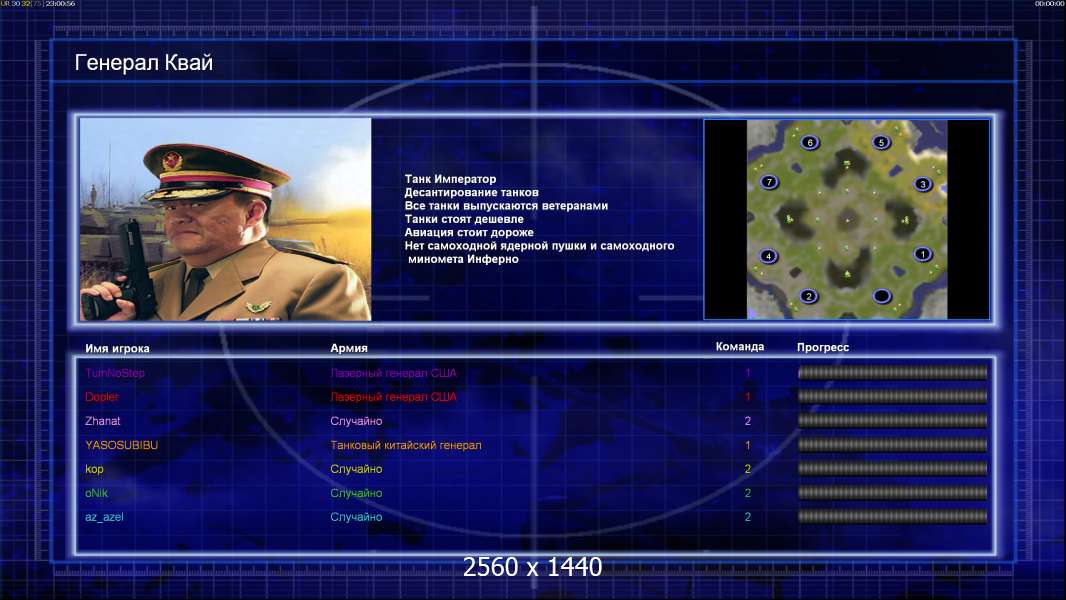Click team number in YASOSUBIBU row
This screenshot has width=1066, height=600.
pyautogui.click(x=747, y=445)
